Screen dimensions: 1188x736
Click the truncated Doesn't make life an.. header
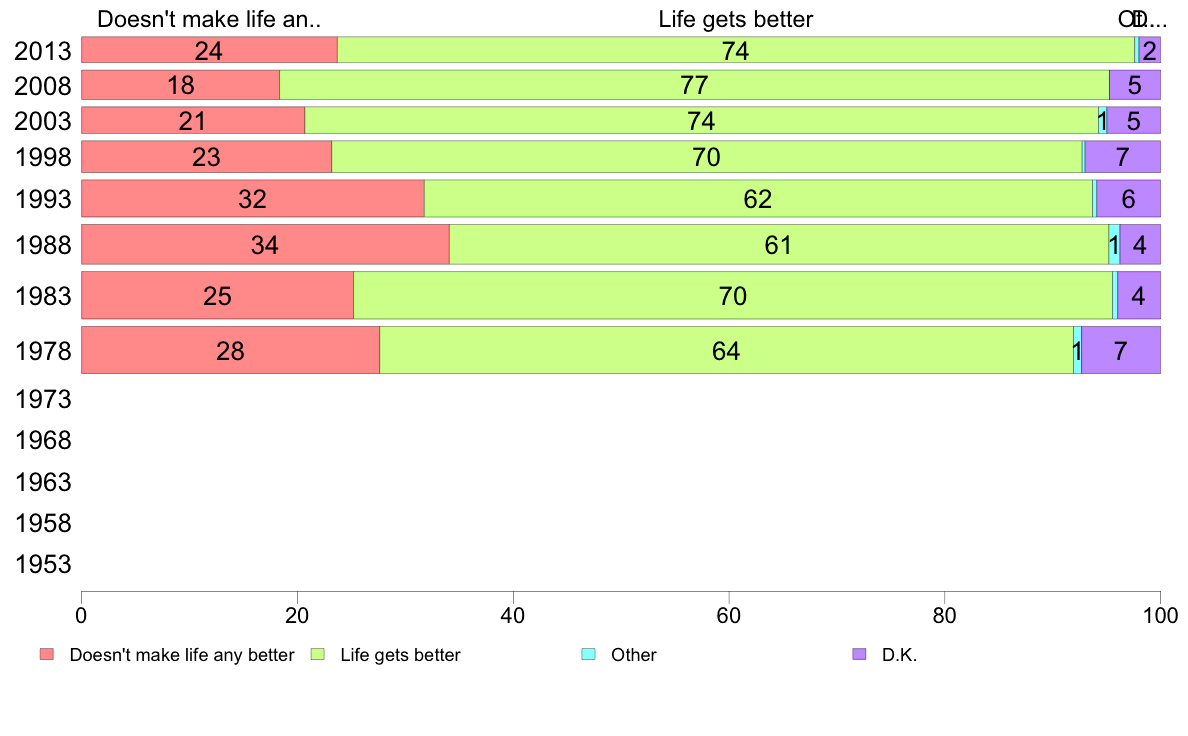pyautogui.click(x=209, y=19)
